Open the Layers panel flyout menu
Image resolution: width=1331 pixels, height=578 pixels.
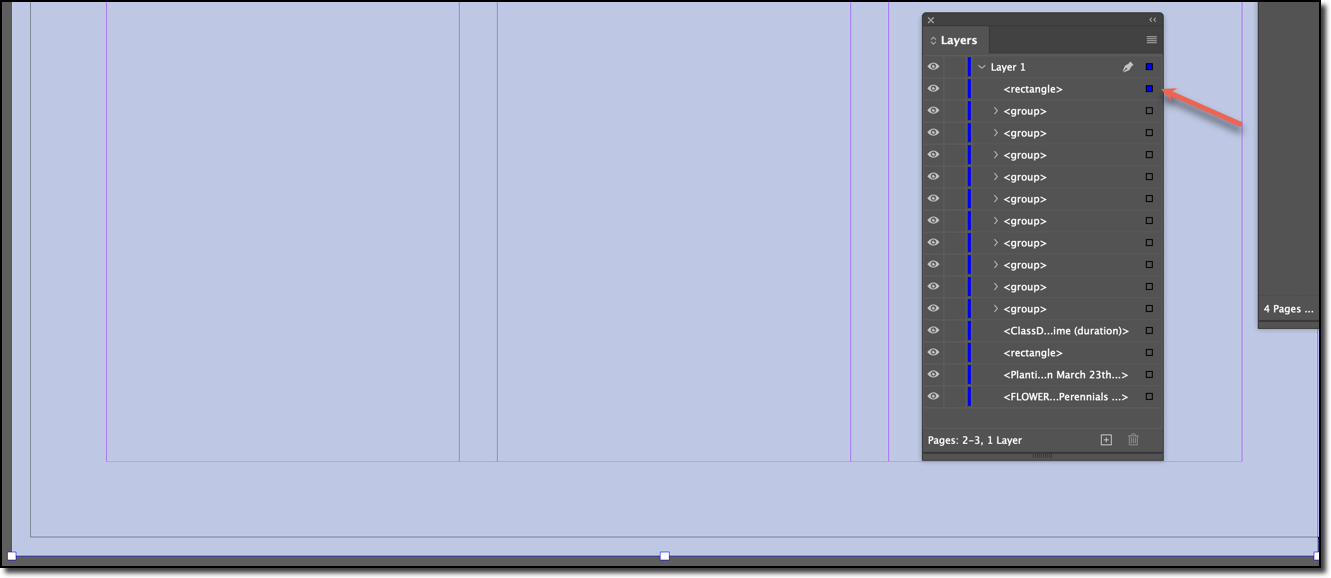[x=1151, y=39]
